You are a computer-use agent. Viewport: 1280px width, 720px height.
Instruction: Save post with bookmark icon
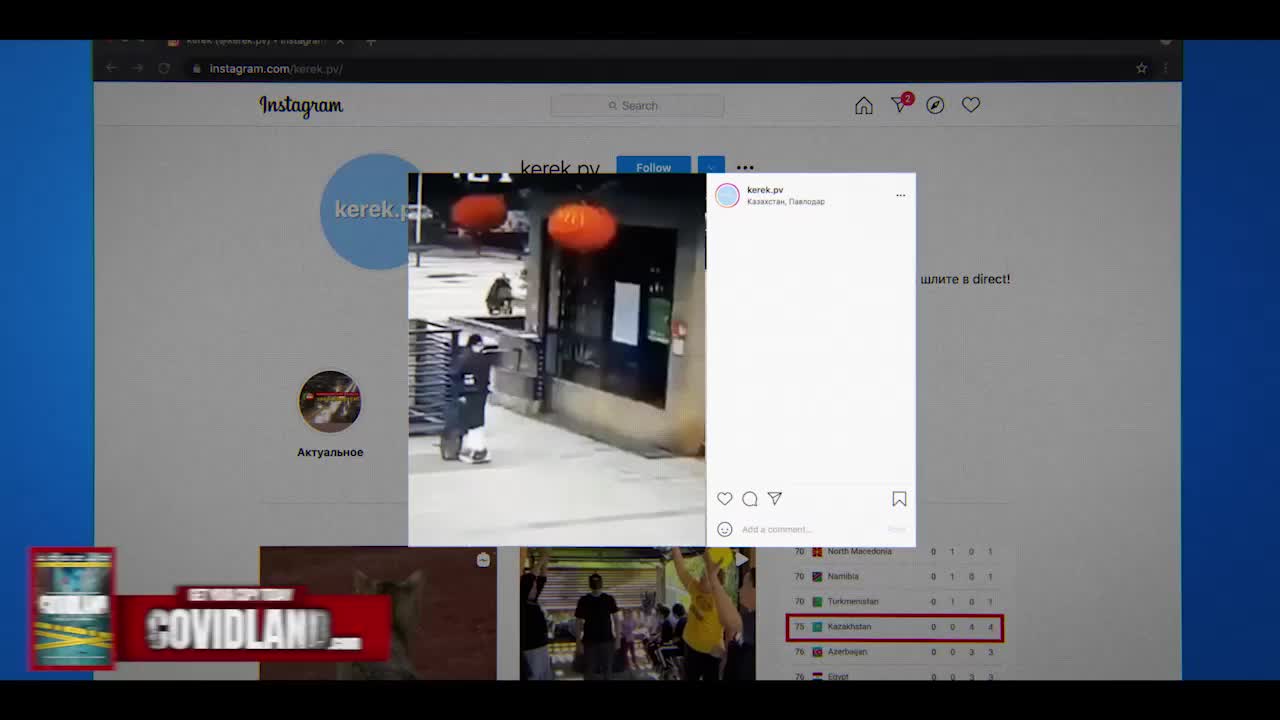899,498
